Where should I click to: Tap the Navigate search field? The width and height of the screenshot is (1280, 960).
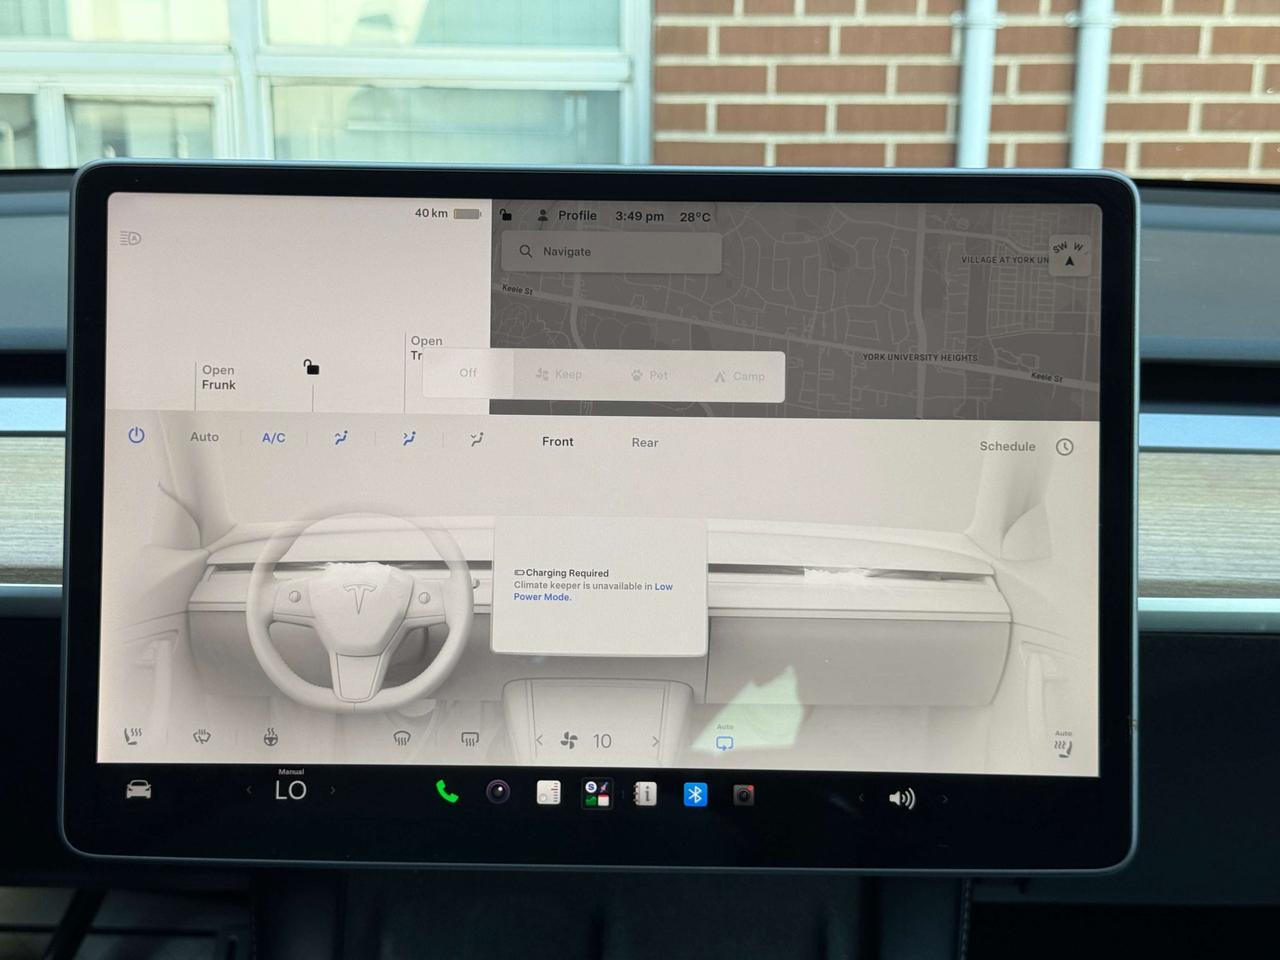point(612,252)
